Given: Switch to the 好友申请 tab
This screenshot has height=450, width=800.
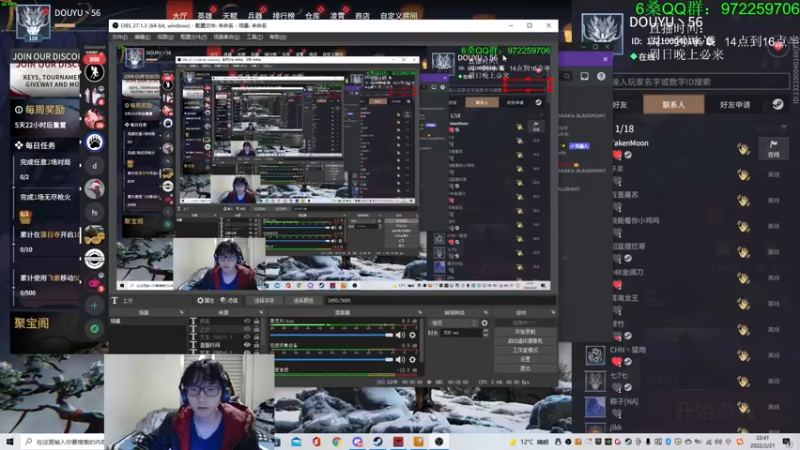Looking at the screenshot, I should [x=735, y=105].
